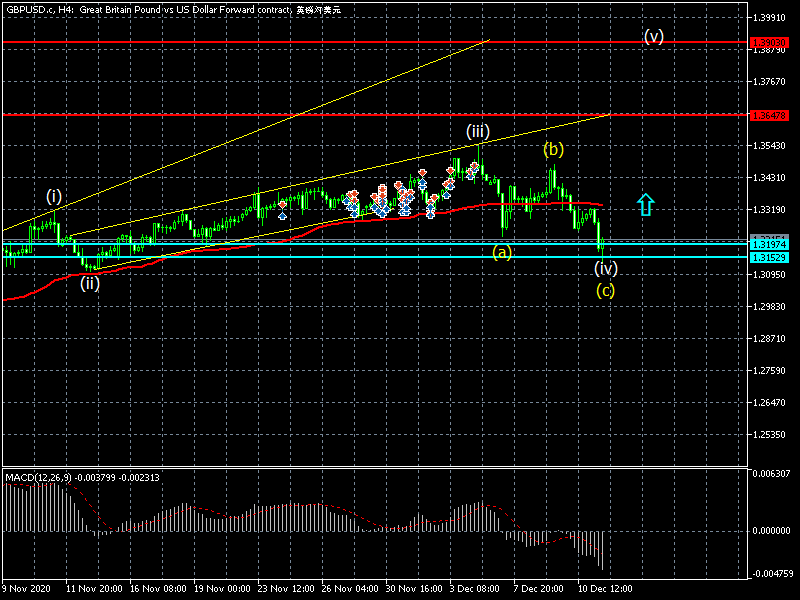Select the yellow (b) wave label
Viewport: 800px width, 600px height.
[x=554, y=149]
